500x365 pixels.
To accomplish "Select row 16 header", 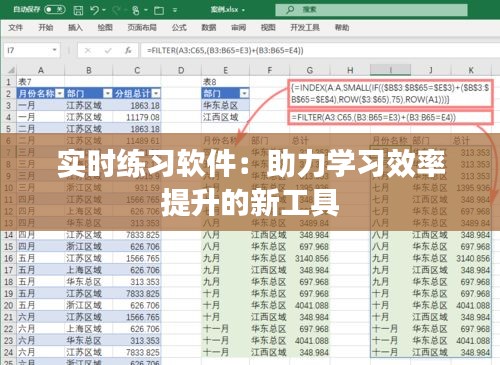I will (x=9, y=258).
